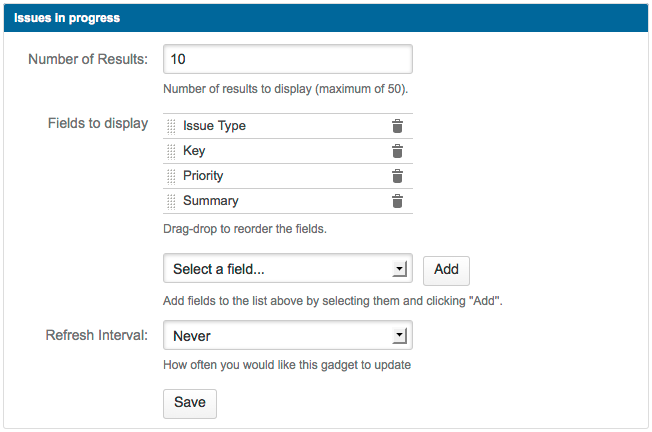Save the gadget configuration
Image resolution: width=652 pixels, height=432 pixels.
click(189, 403)
